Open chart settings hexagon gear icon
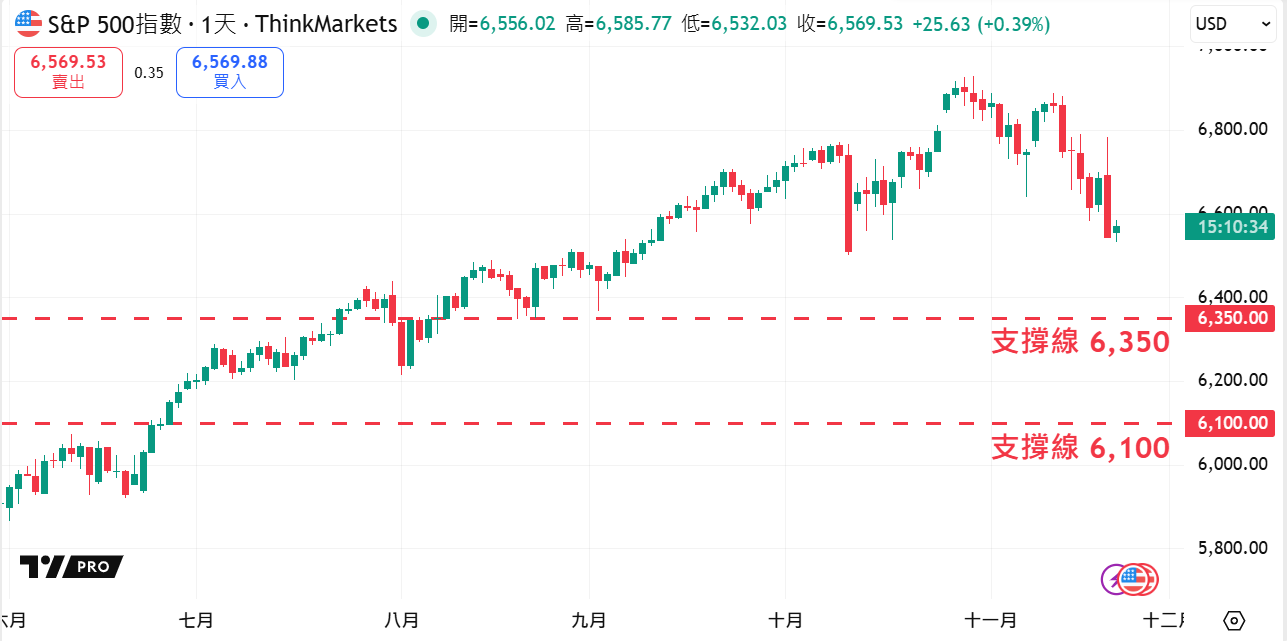The image size is (1287, 641). pyautogui.click(x=1234, y=620)
